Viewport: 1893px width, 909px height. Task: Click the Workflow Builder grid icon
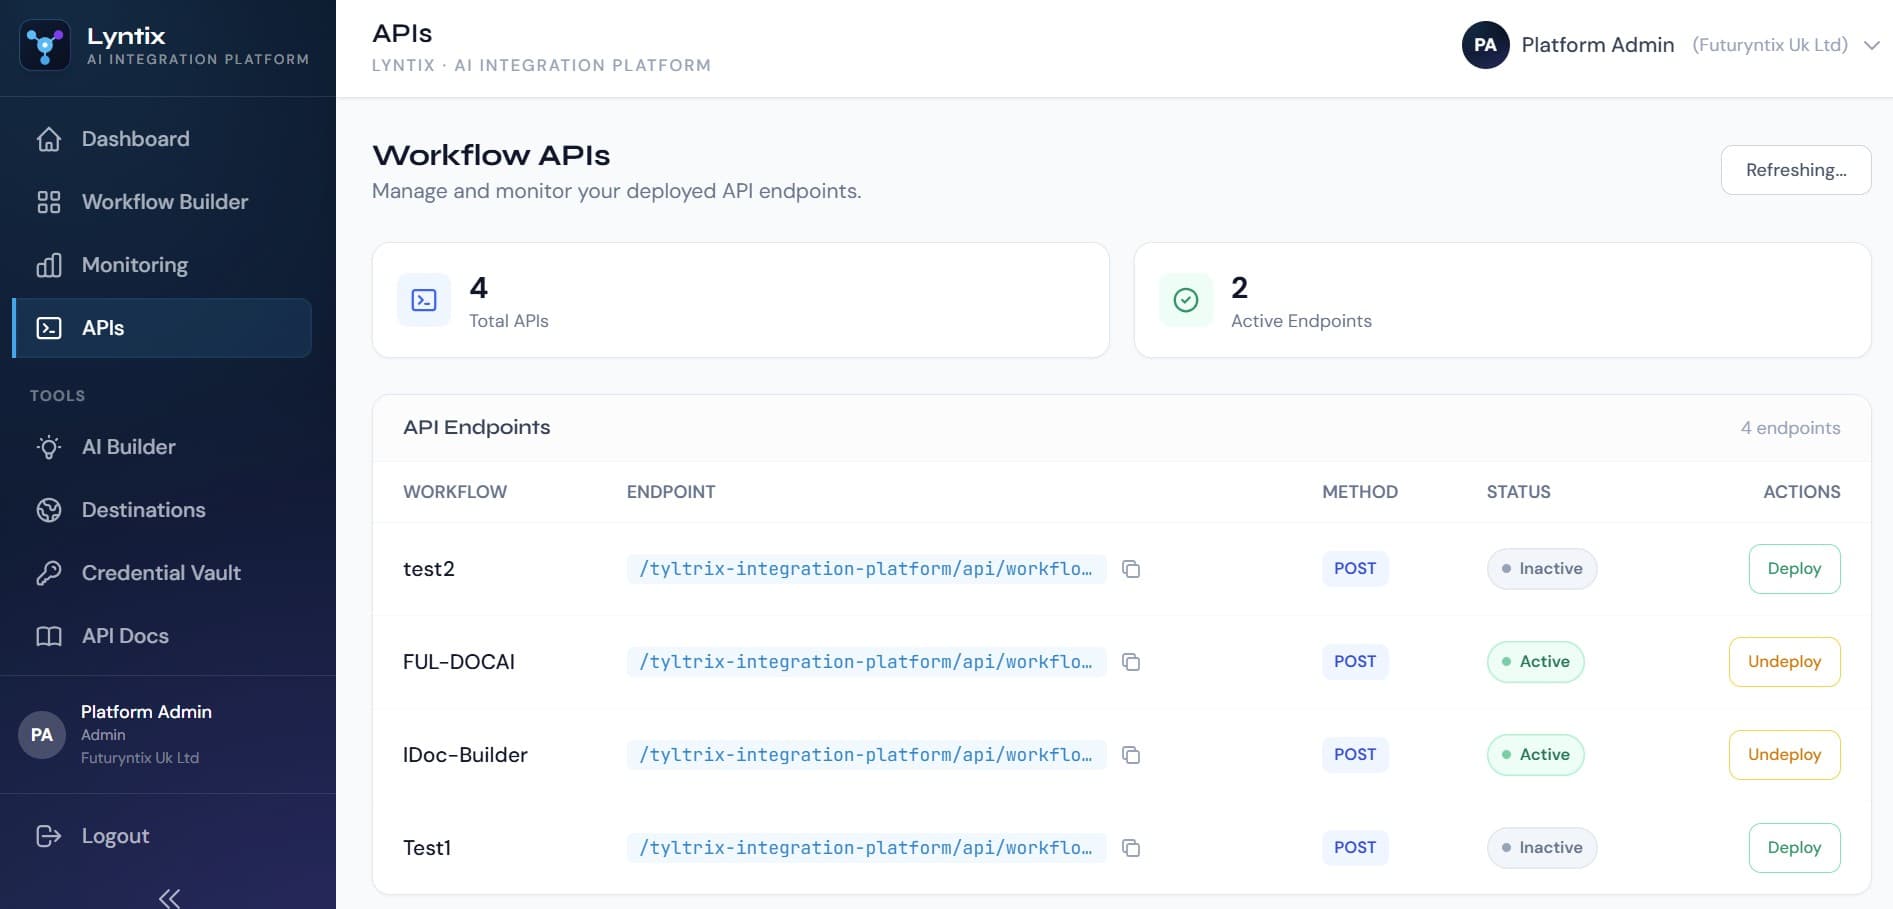tap(49, 202)
